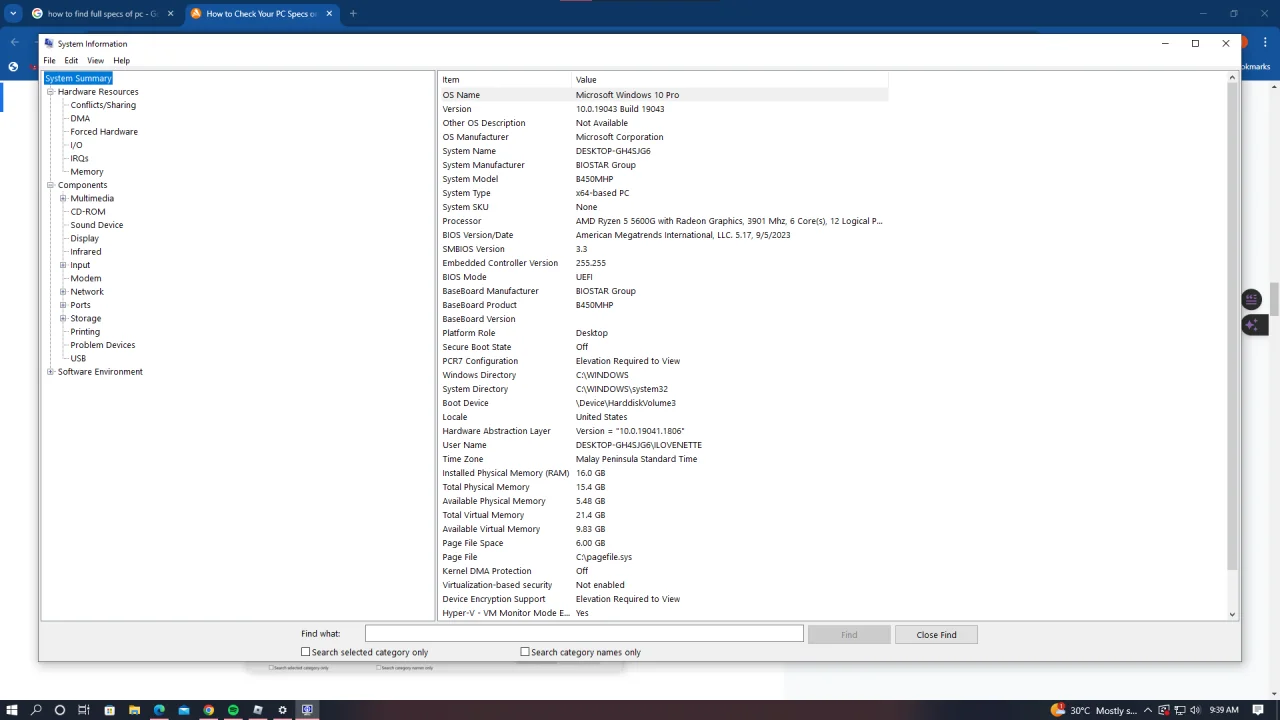Image resolution: width=1280 pixels, height=720 pixels.
Task: Select System Summary in the tree
Action: [x=78, y=78]
